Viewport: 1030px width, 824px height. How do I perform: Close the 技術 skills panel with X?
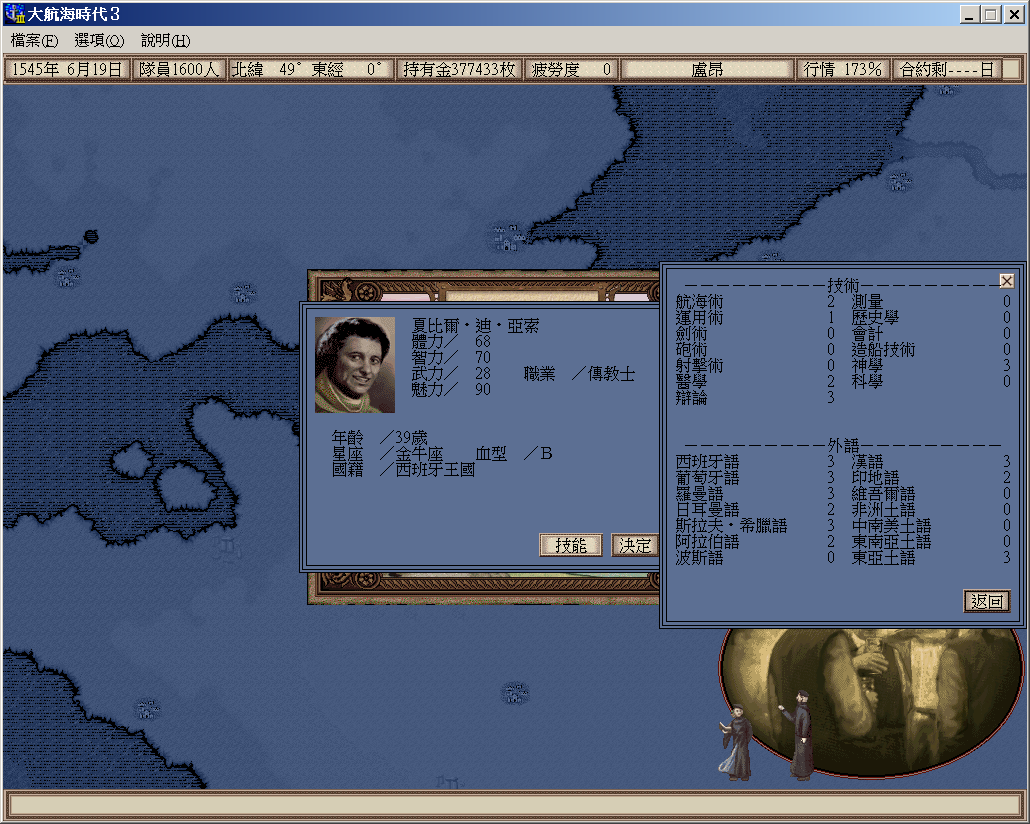1007,281
